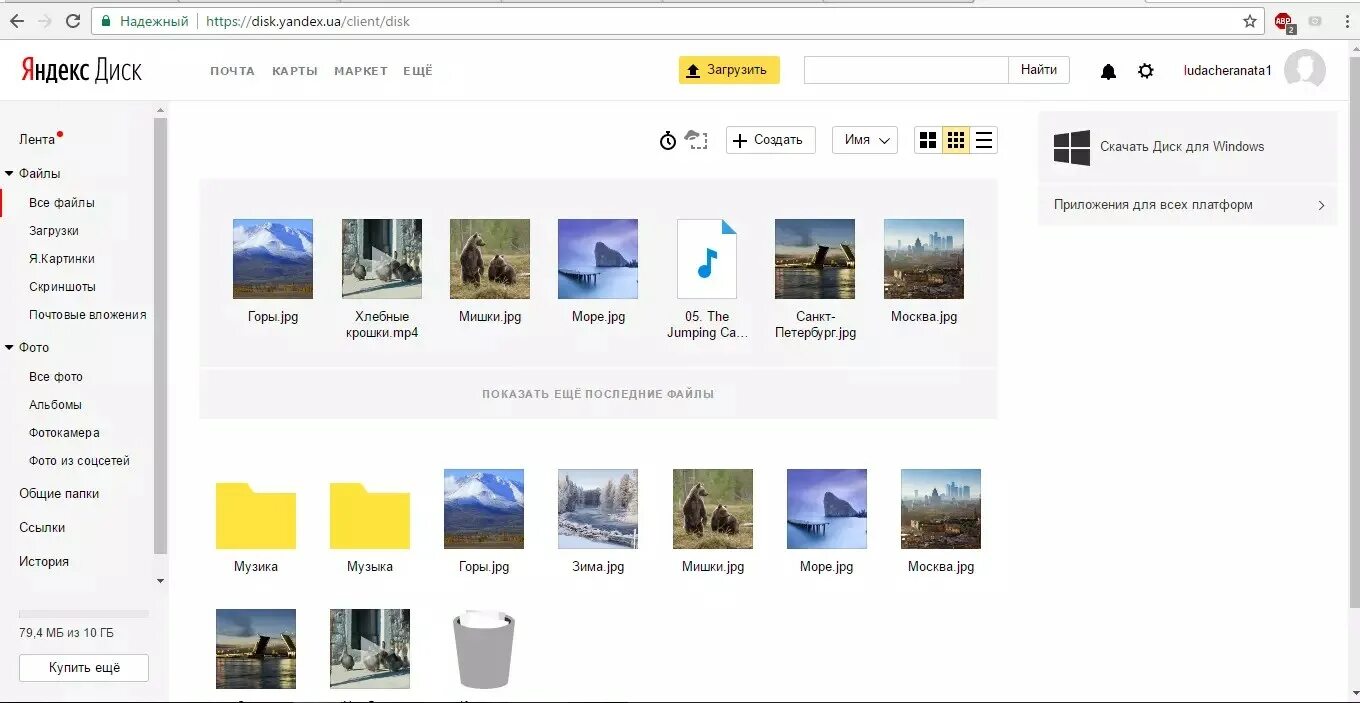Switch to large tiles view
This screenshot has height=703, width=1360.
(928, 140)
